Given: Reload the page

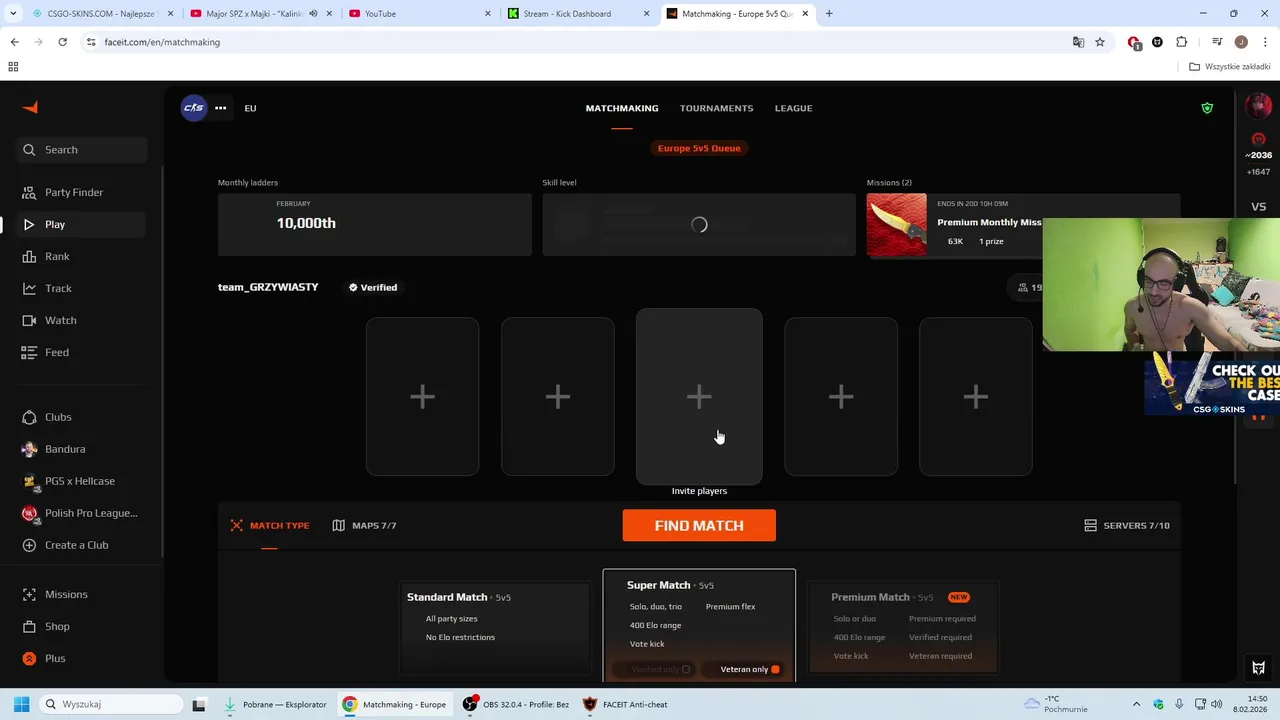Looking at the screenshot, I should (62, 42).
